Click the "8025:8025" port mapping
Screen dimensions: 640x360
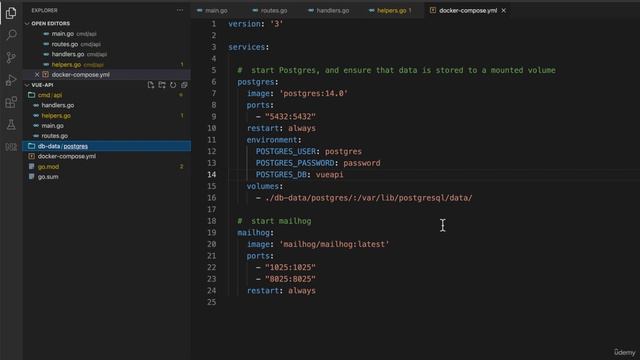(x=290, y=279)
